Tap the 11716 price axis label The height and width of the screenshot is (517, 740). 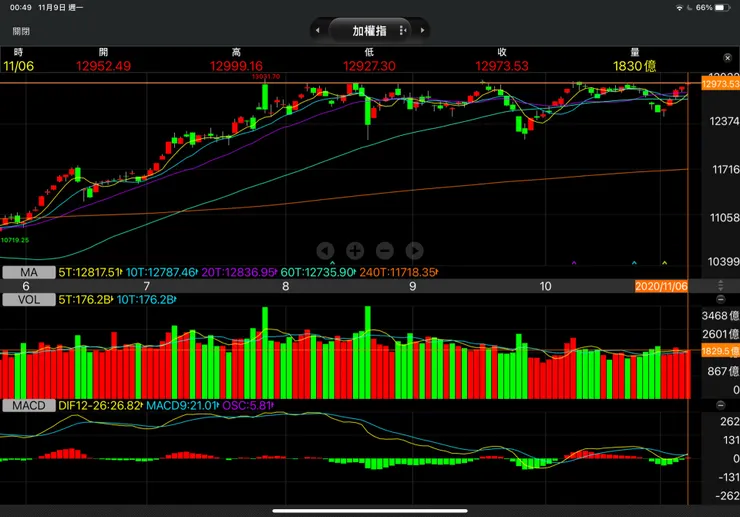(x=725, y=170)
